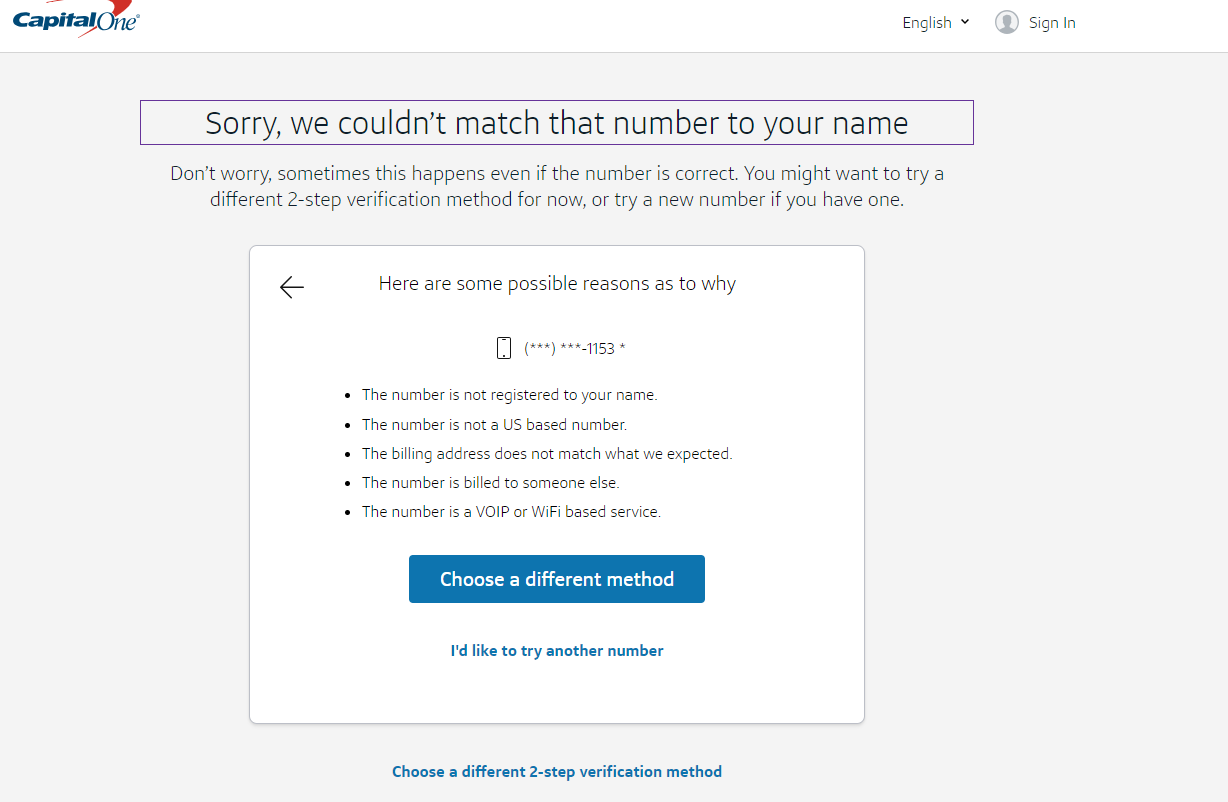
Task: Click the 'not a US based number' bullet
Action: point(495,424)
